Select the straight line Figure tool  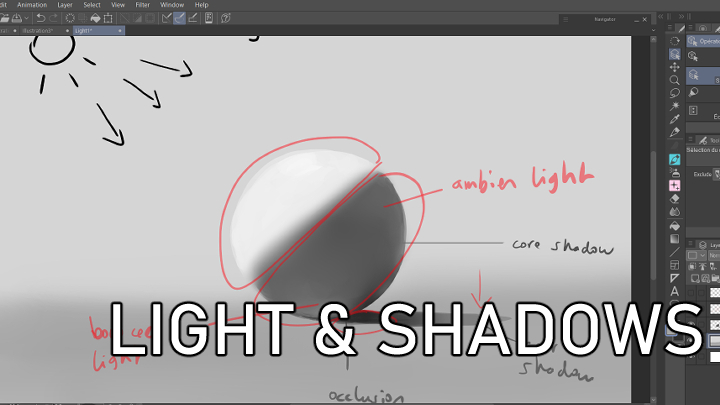675,252
